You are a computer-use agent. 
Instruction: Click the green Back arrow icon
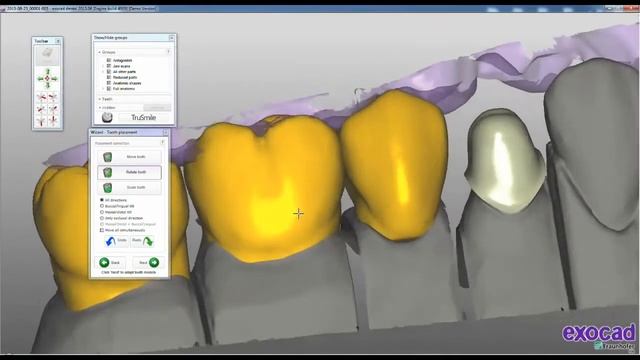pyautogui.click(x=104, y=262)
